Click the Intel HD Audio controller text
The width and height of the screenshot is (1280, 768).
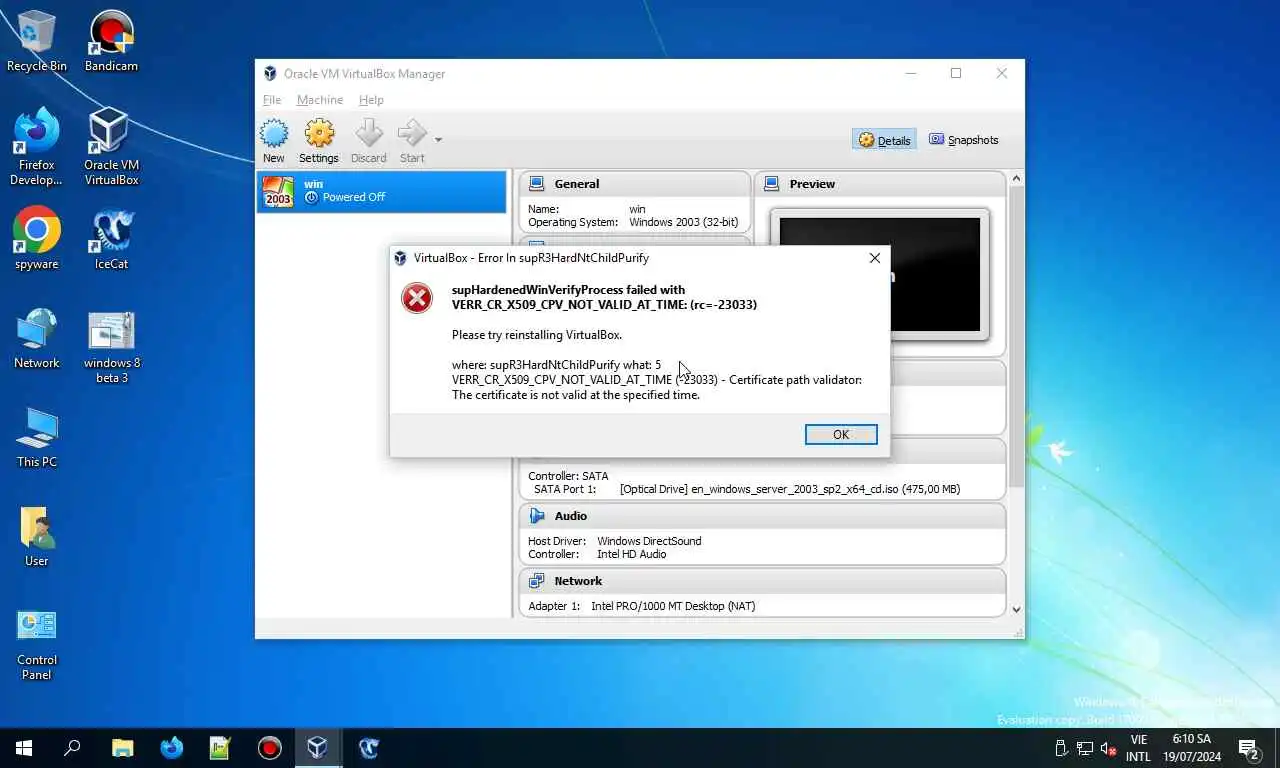coord(631,554)
